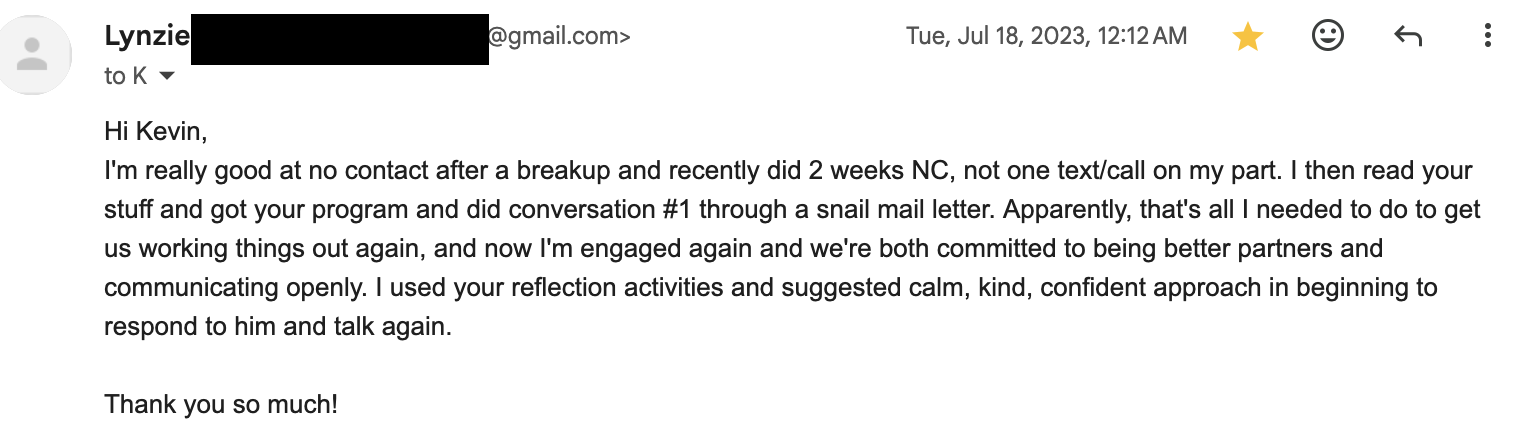Click the text "respond to him and talk again."

(x=278, y=327)
